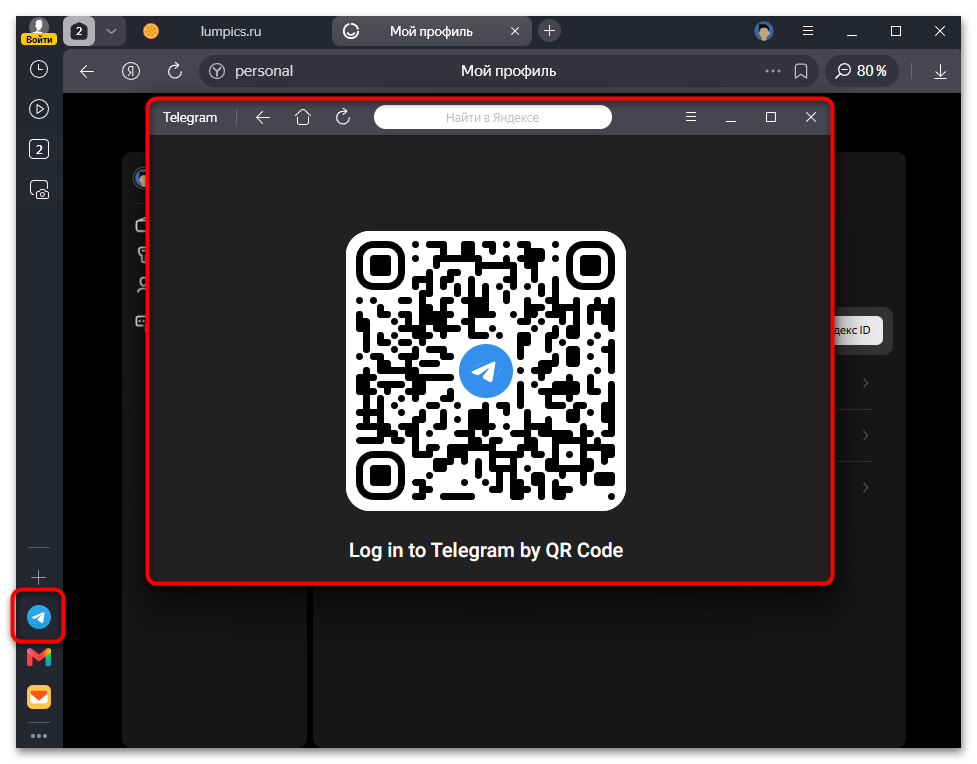This screenshot has height=764, width=977.
Task: Click the Log in to Telegram by QR Code text
Action: pos(485,550)
